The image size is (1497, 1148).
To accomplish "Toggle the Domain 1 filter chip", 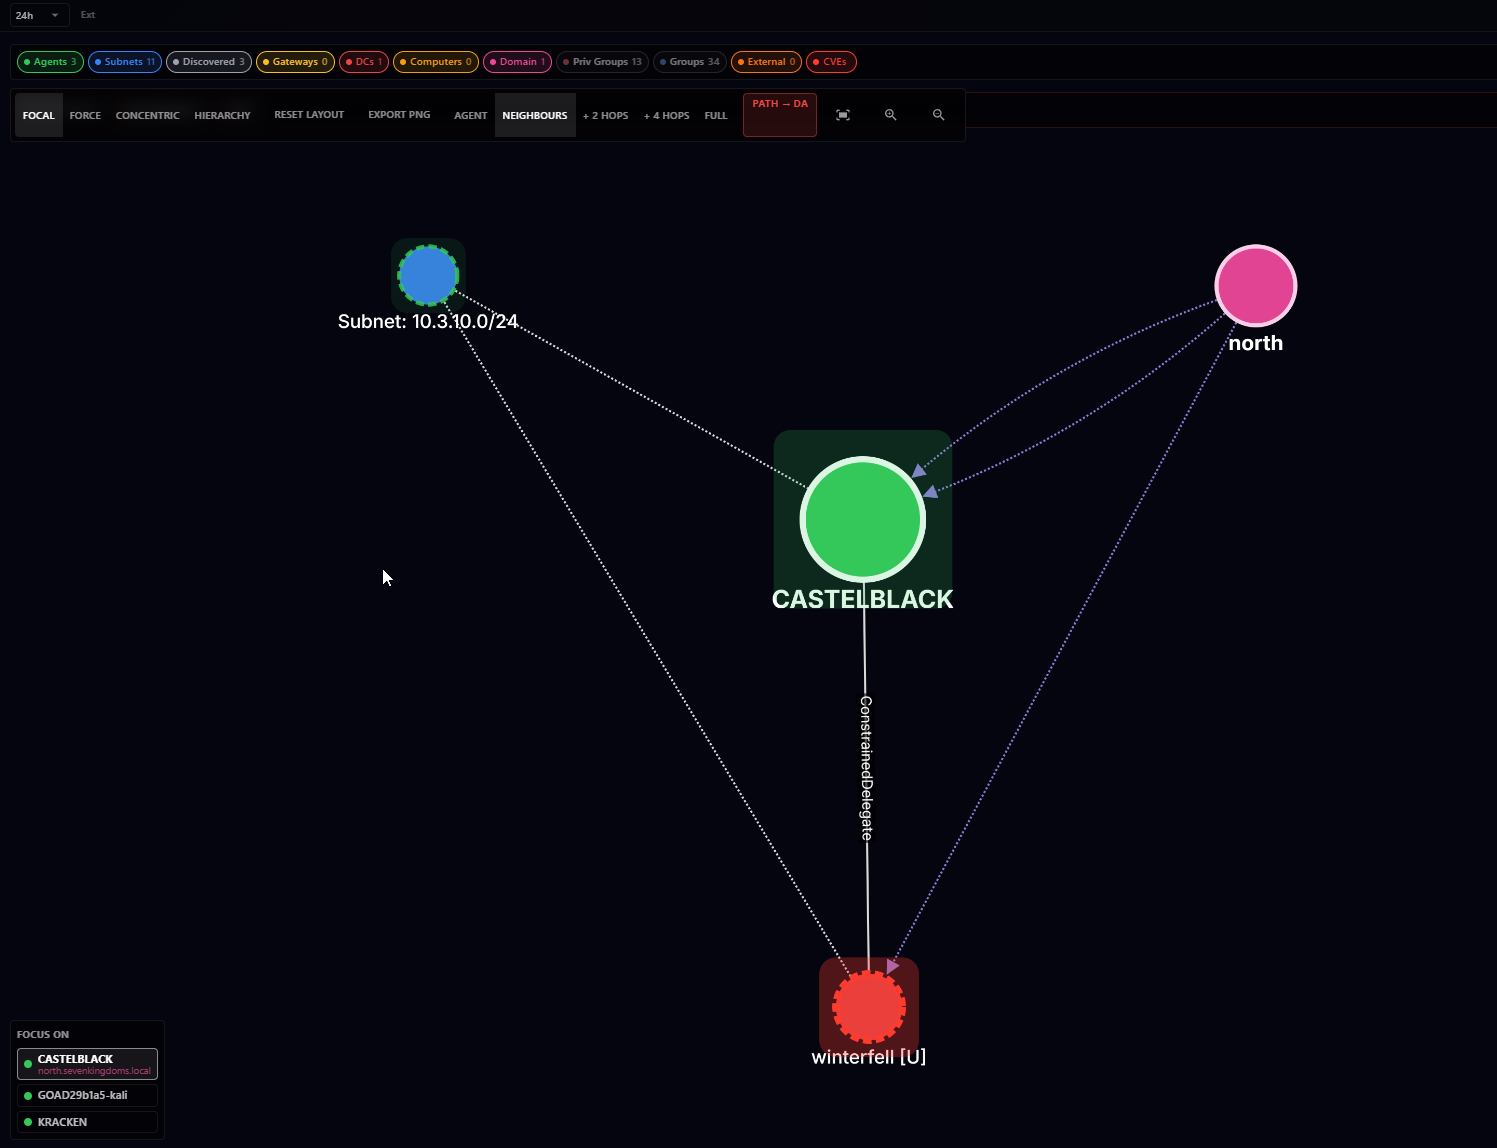I will [517, 62].
